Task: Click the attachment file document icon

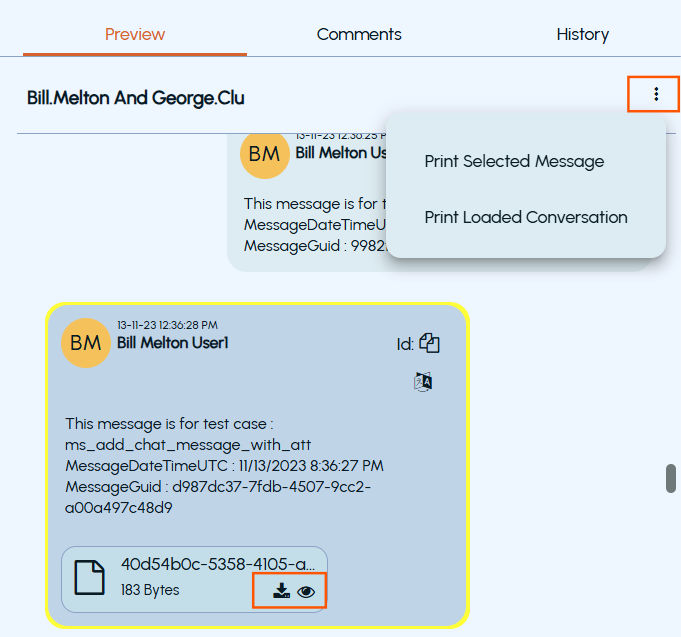Action: (x=89, y=578)
